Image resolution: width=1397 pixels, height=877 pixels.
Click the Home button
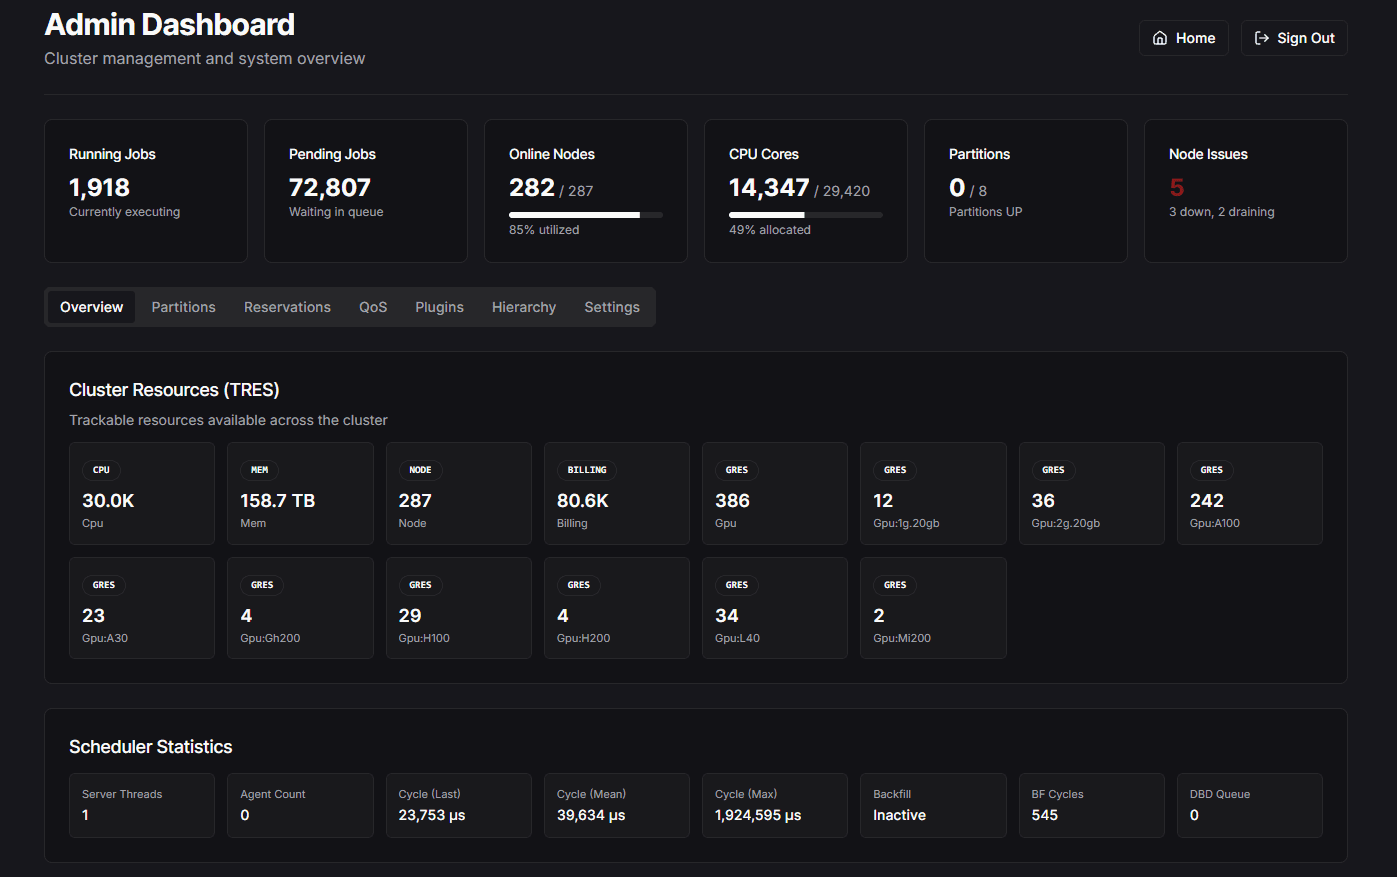pyautogui.click(x=1183, y=37)
